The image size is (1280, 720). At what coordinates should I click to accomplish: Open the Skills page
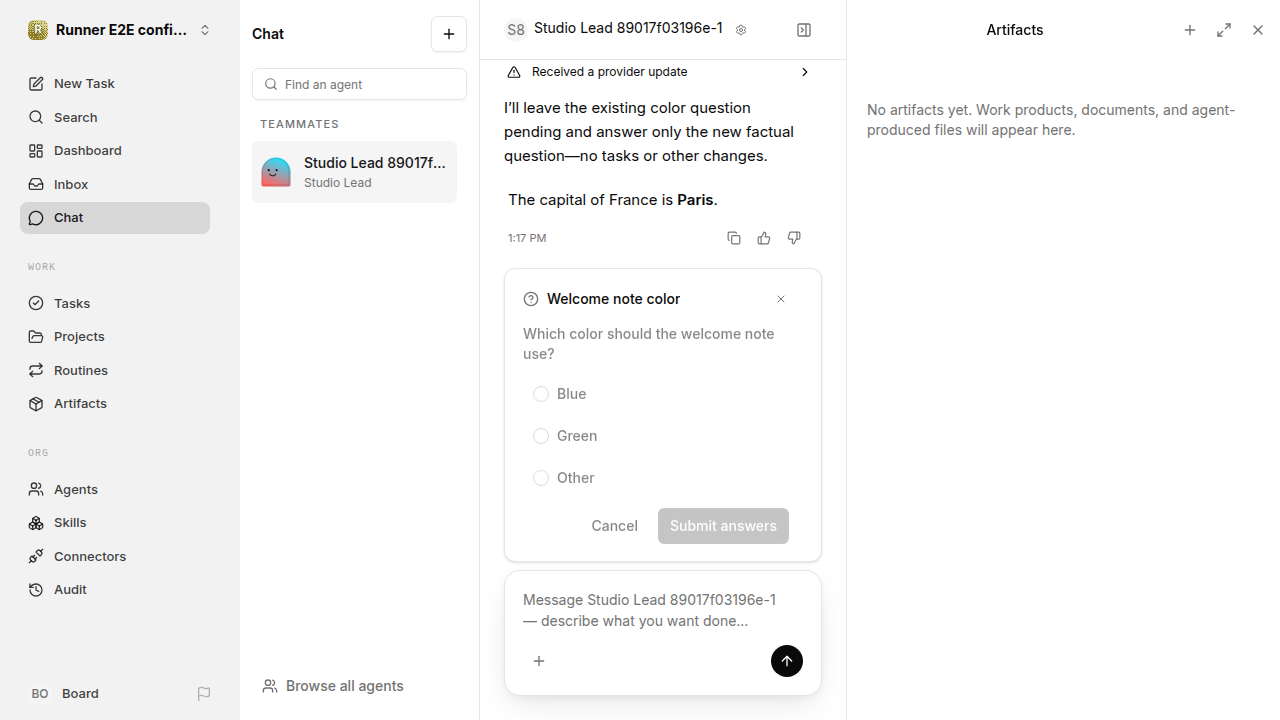tap(115, 523)
